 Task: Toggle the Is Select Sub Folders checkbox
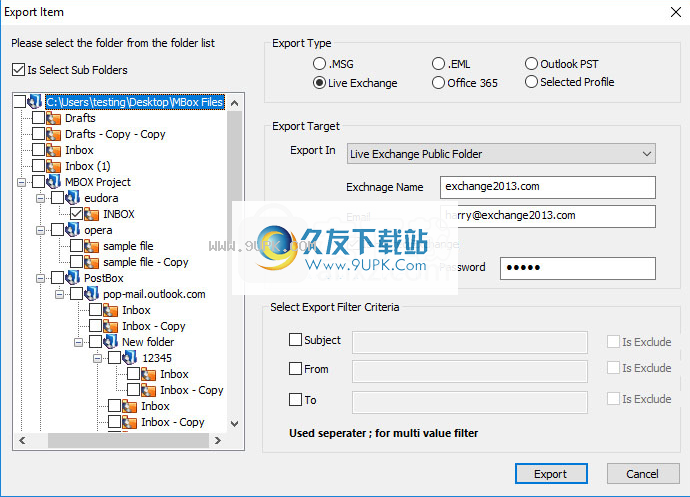[18, 70]
